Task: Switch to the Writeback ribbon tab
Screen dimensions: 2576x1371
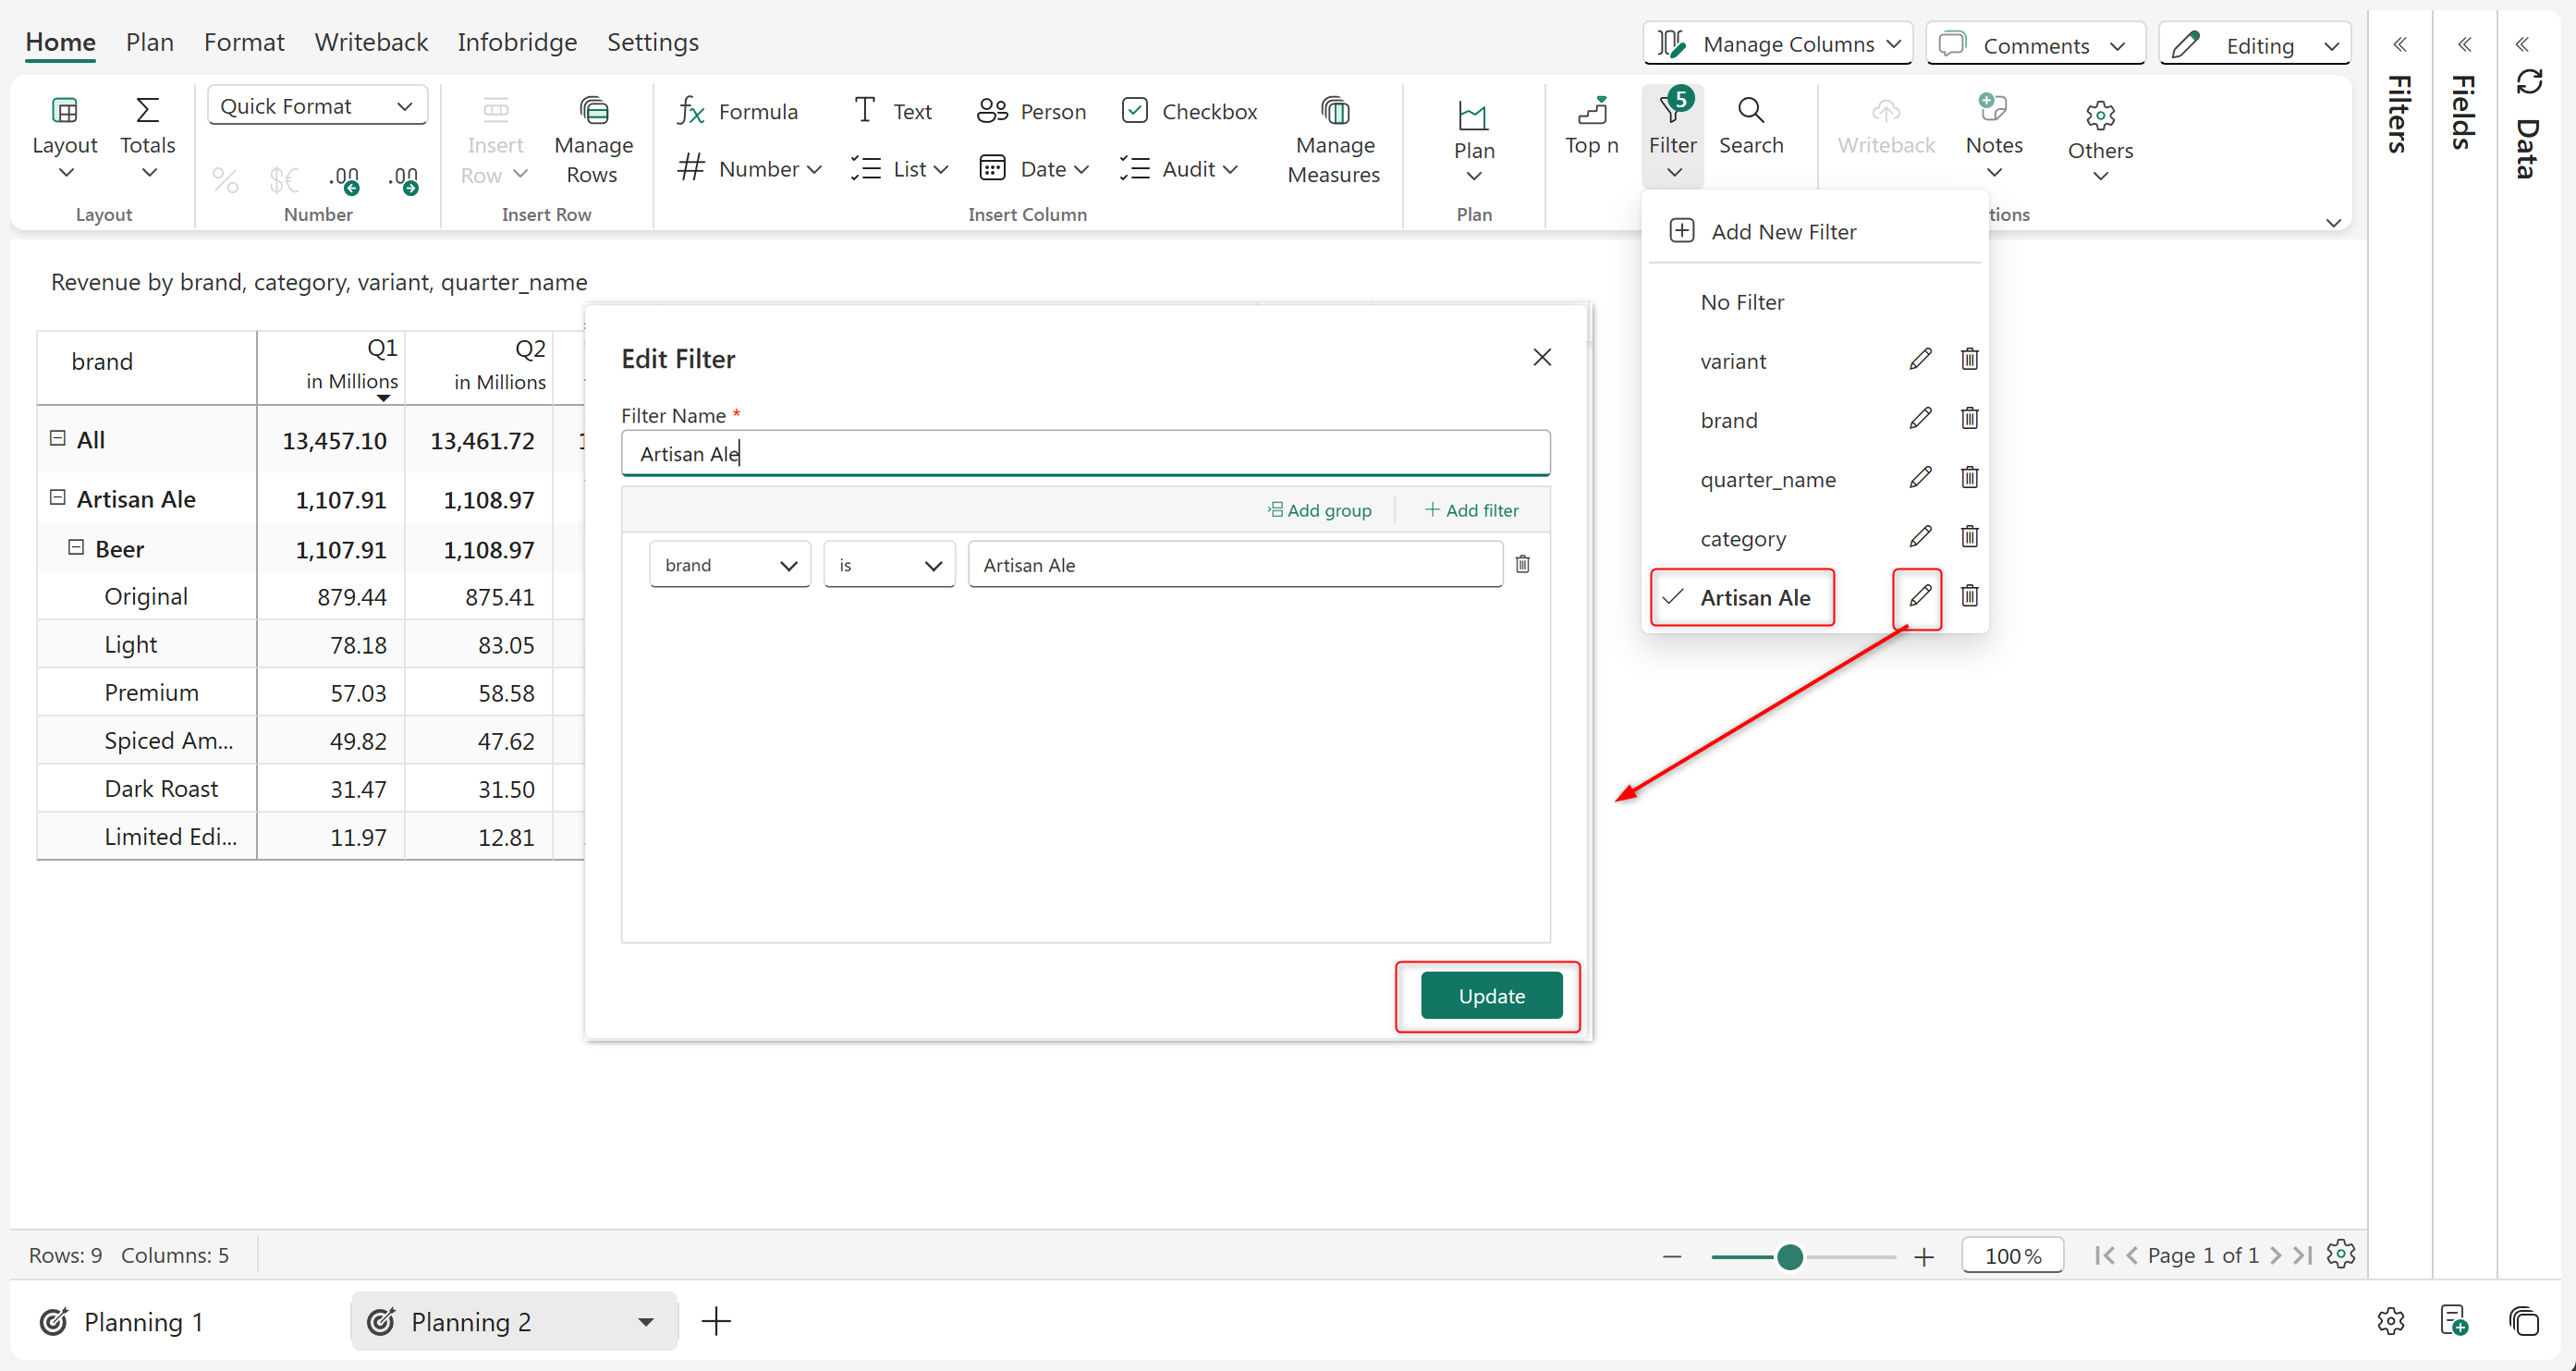Action: point(370,42)
